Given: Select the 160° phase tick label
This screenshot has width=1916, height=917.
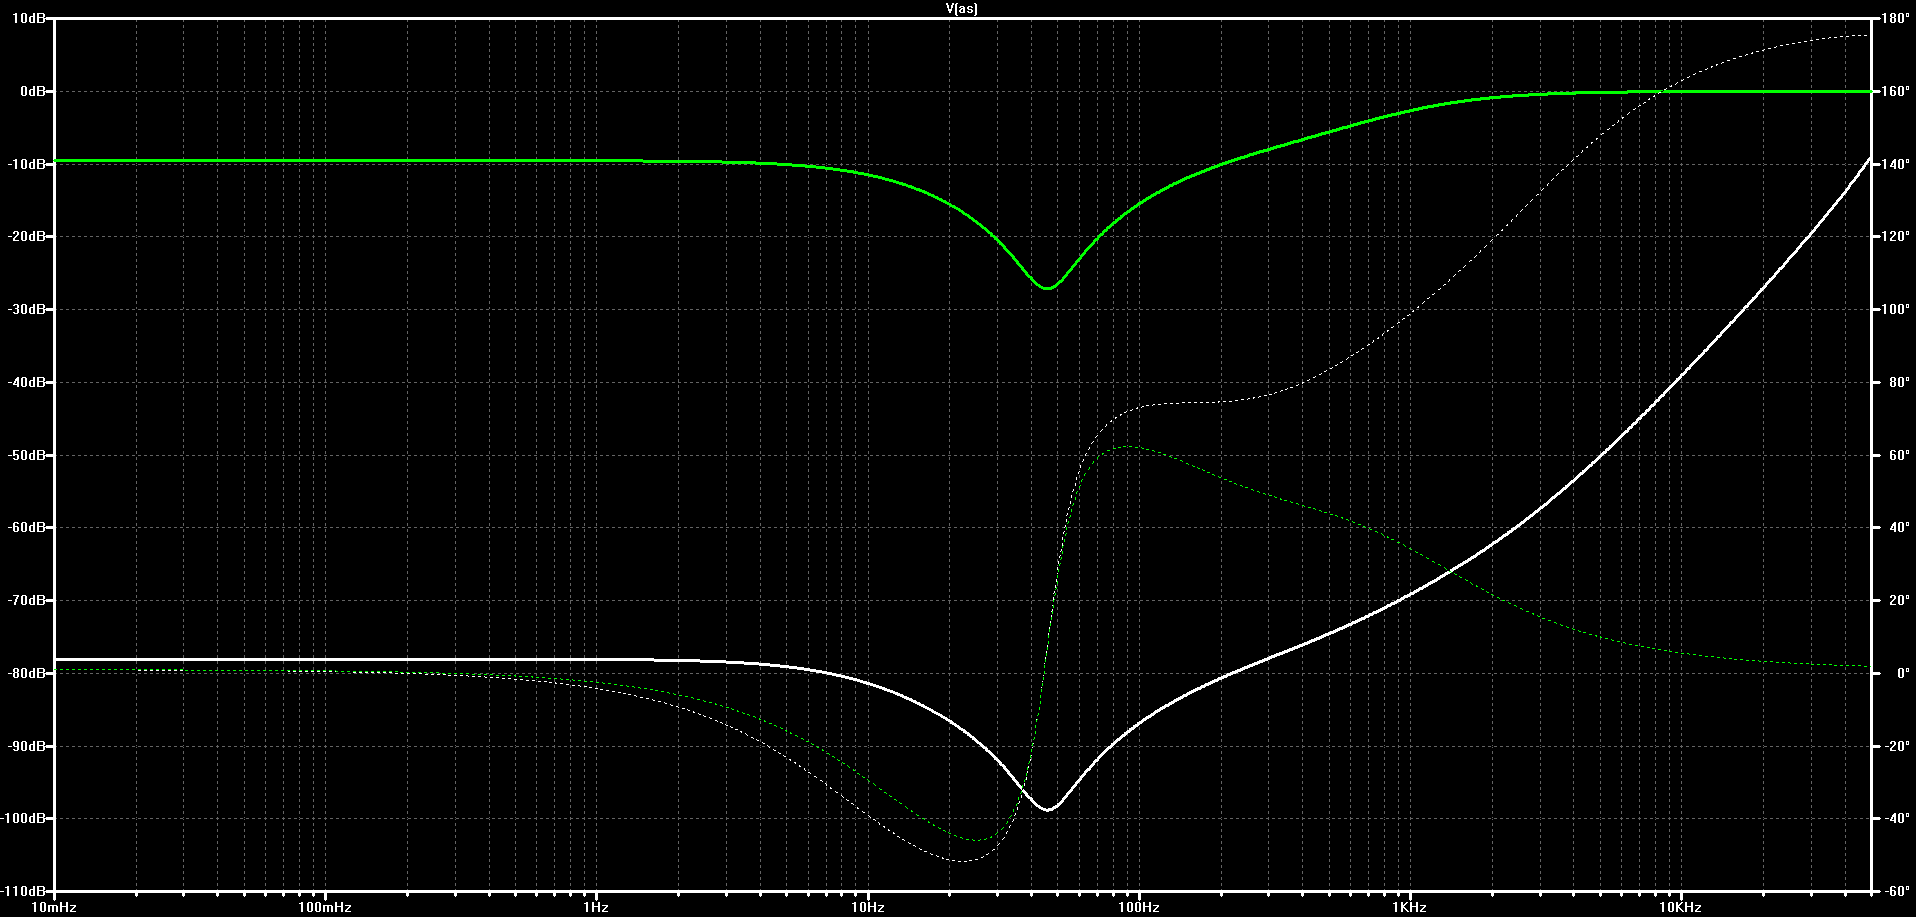Looking at the screenshot, I should (x=1896, y=91).
